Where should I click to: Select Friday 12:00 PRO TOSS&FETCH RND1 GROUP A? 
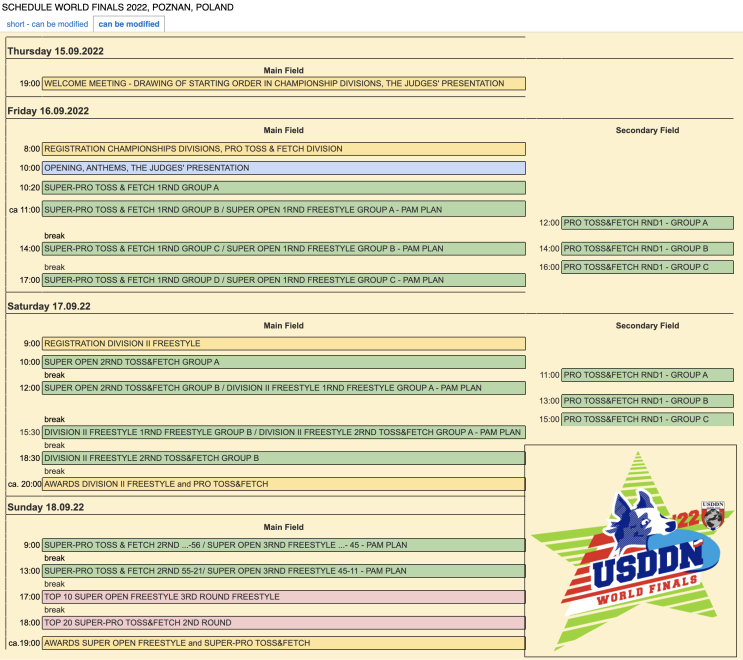click(647, 223)
